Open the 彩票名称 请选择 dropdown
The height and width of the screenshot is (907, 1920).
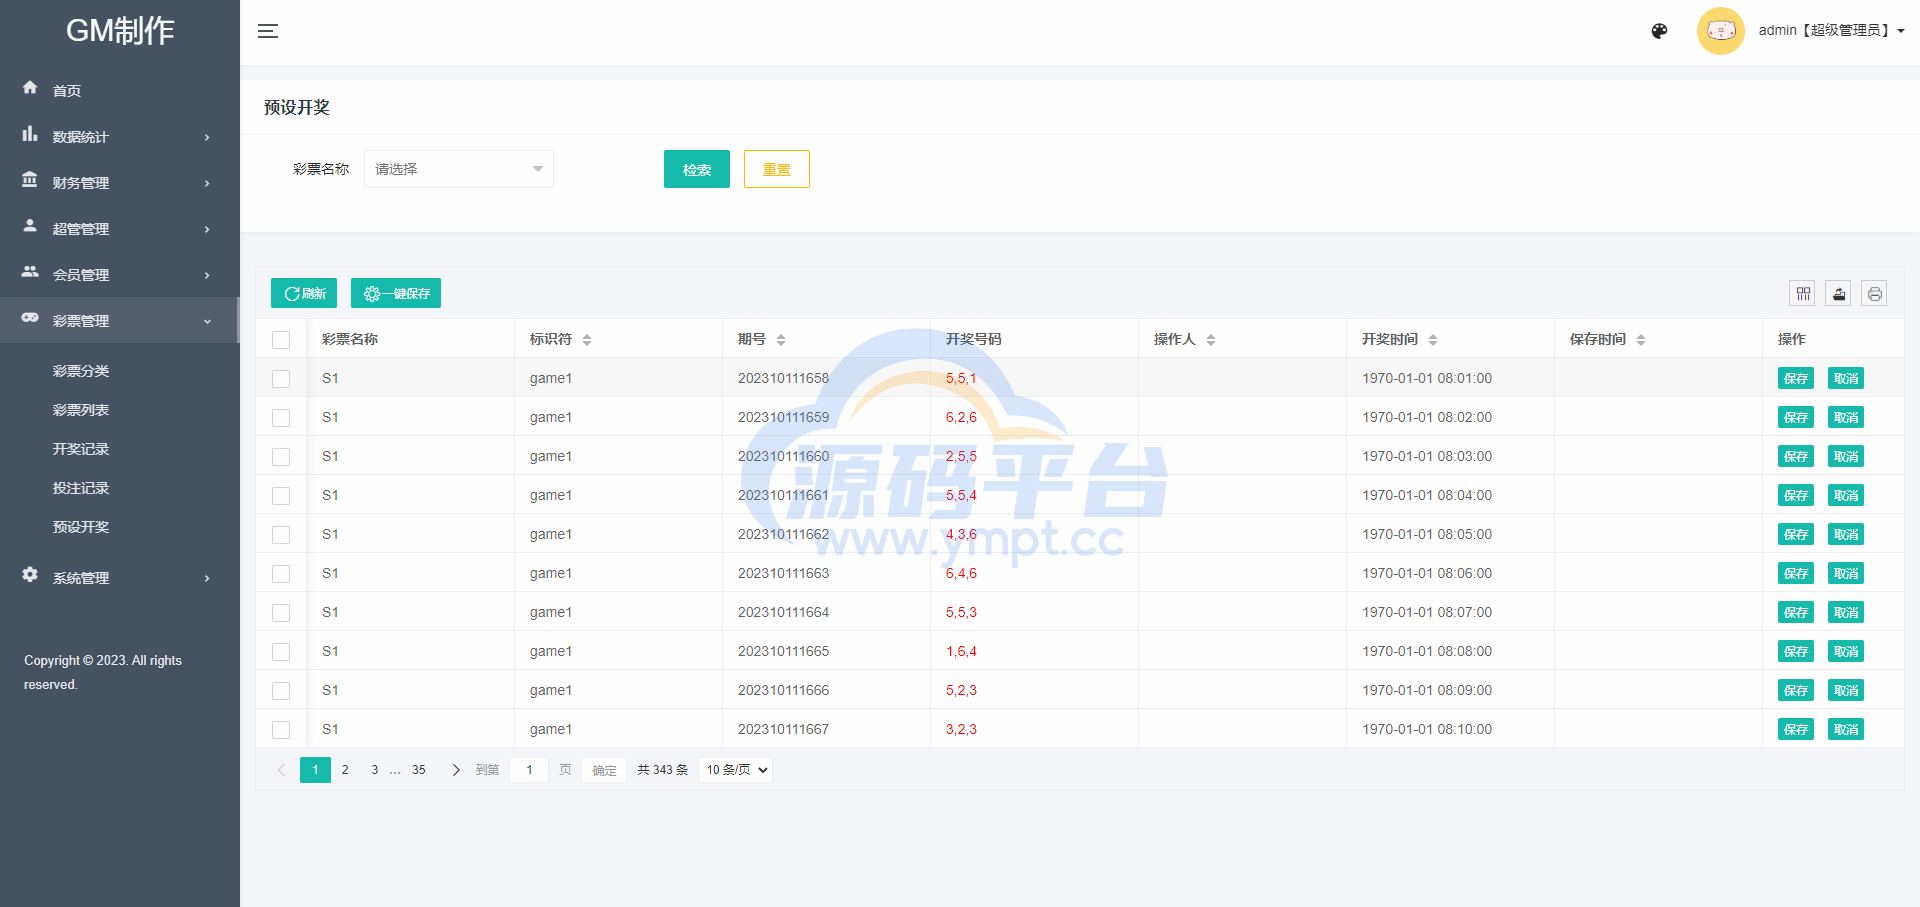459,169
